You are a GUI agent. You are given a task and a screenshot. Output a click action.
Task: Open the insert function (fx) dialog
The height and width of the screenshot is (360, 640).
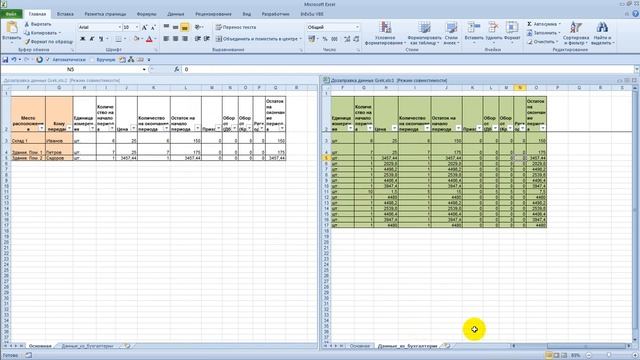point(177,69)
